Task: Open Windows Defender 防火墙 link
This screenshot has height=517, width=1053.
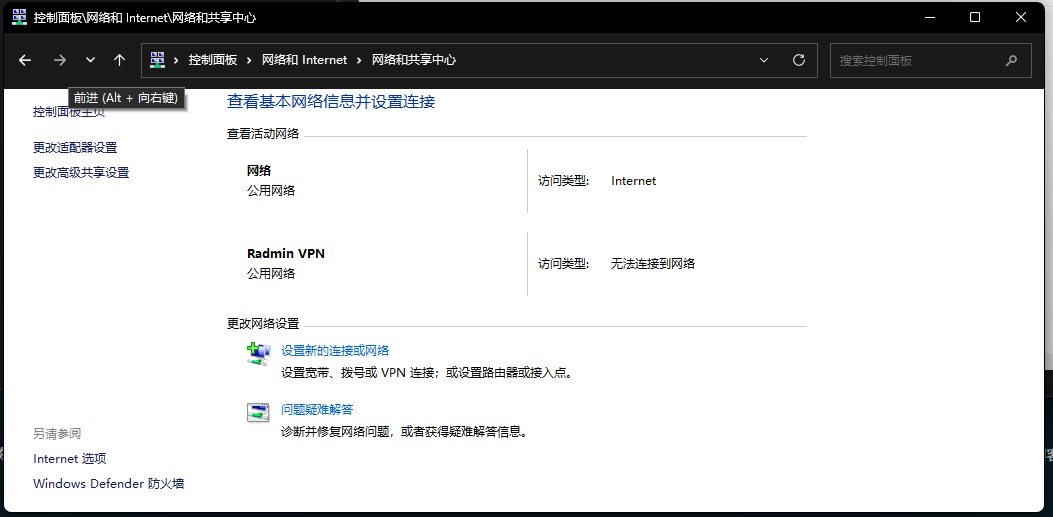Action: coord(109,483)
